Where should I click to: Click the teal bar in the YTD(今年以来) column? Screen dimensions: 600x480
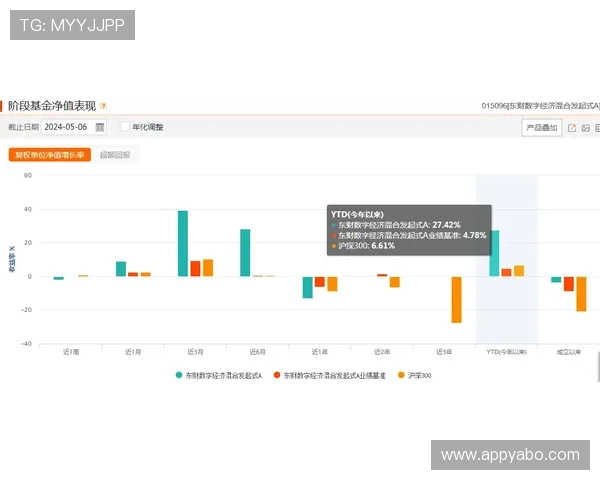[494, 253]
